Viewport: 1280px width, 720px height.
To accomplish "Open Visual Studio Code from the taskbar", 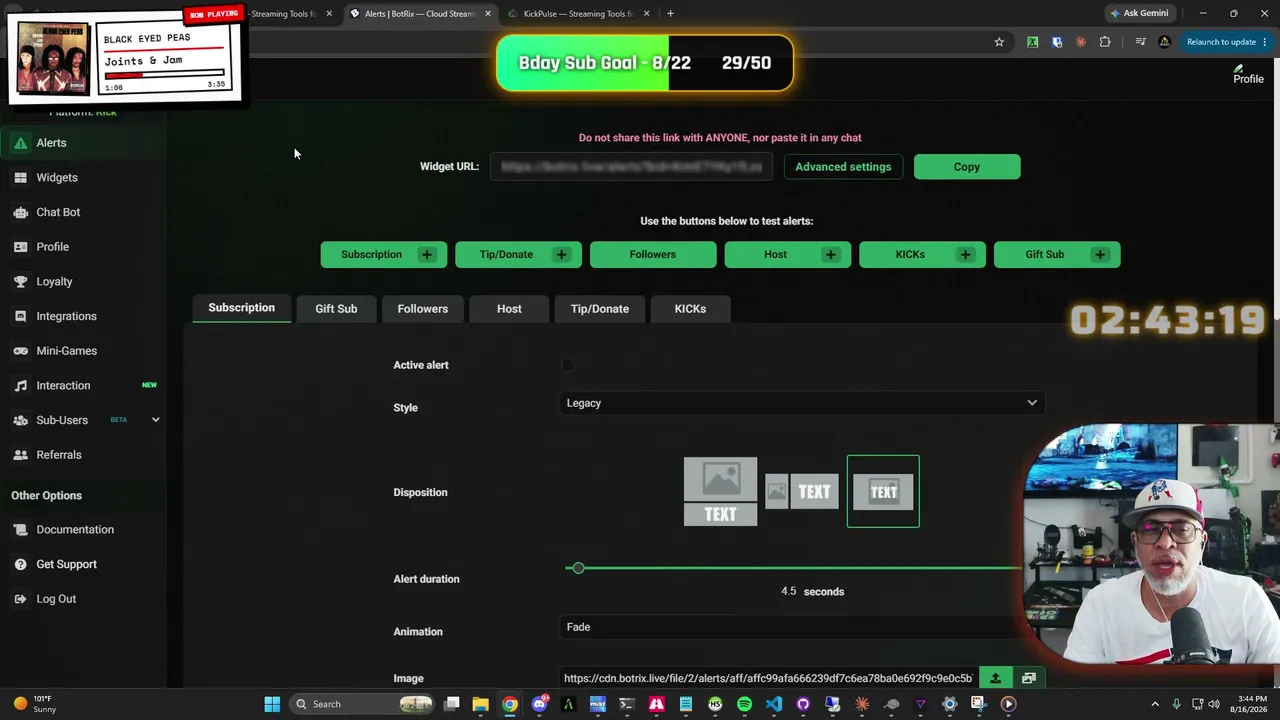I will [x=774, y=704].
